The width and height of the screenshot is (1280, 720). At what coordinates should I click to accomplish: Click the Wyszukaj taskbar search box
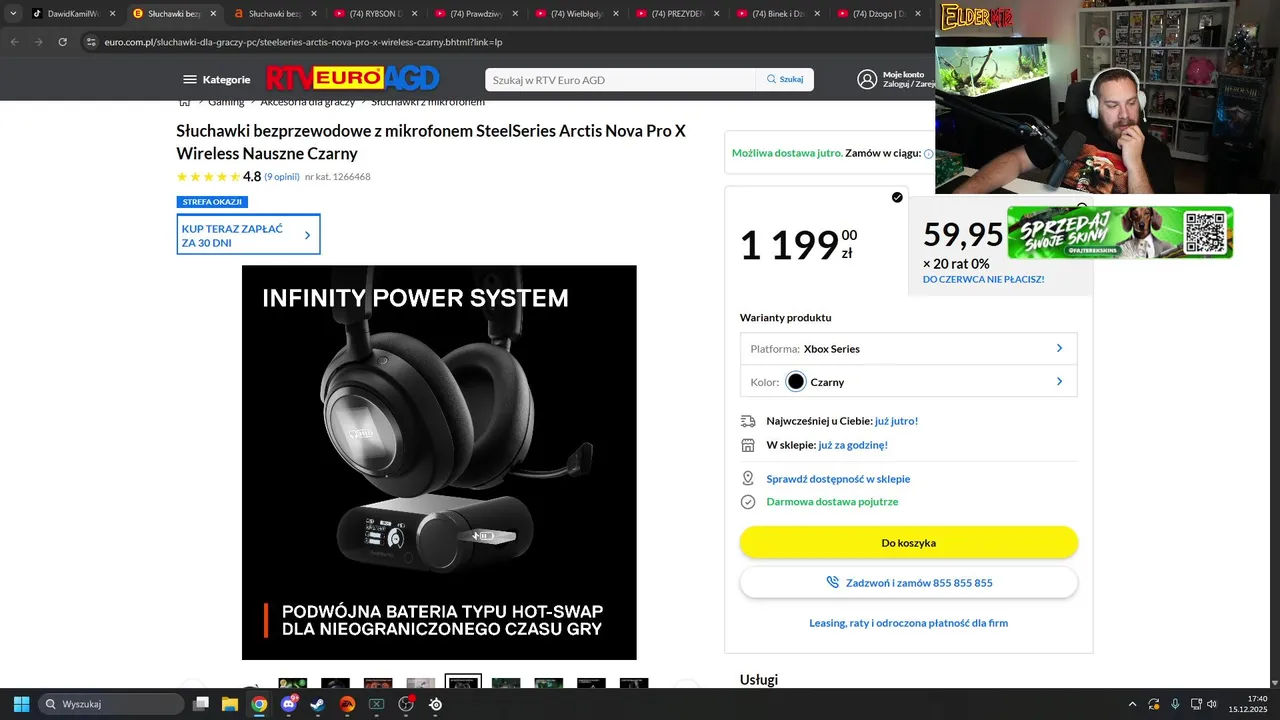point(109,704)
